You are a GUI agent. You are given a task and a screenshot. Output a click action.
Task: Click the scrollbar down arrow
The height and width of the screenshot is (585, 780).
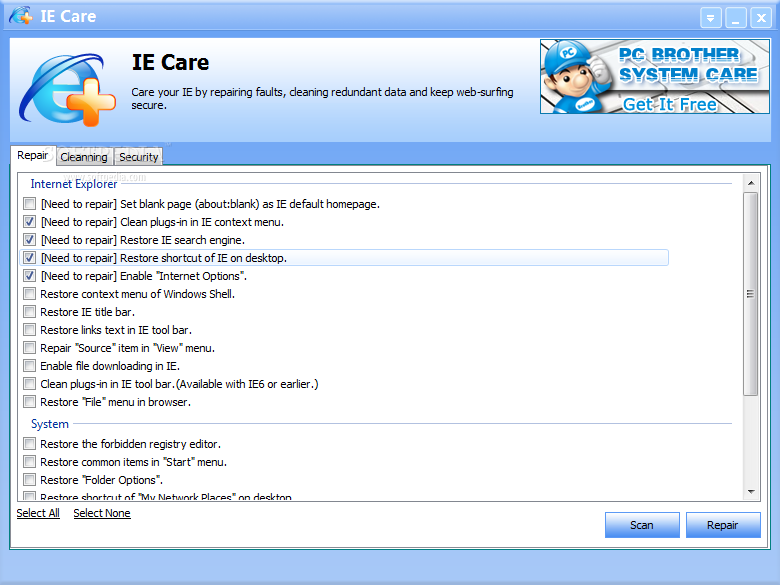pyautogui.click(x=751, y=492)
